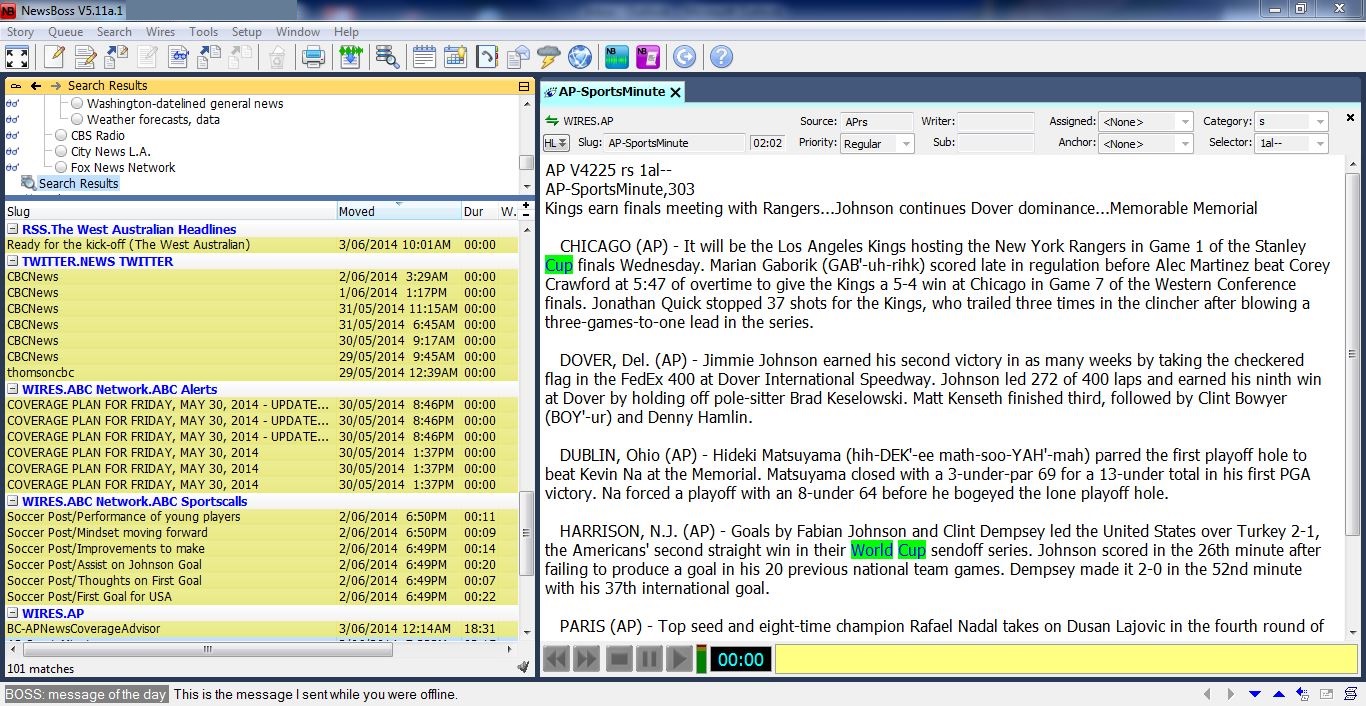
Task: Click the audio stop button
Action: point(619,659)
